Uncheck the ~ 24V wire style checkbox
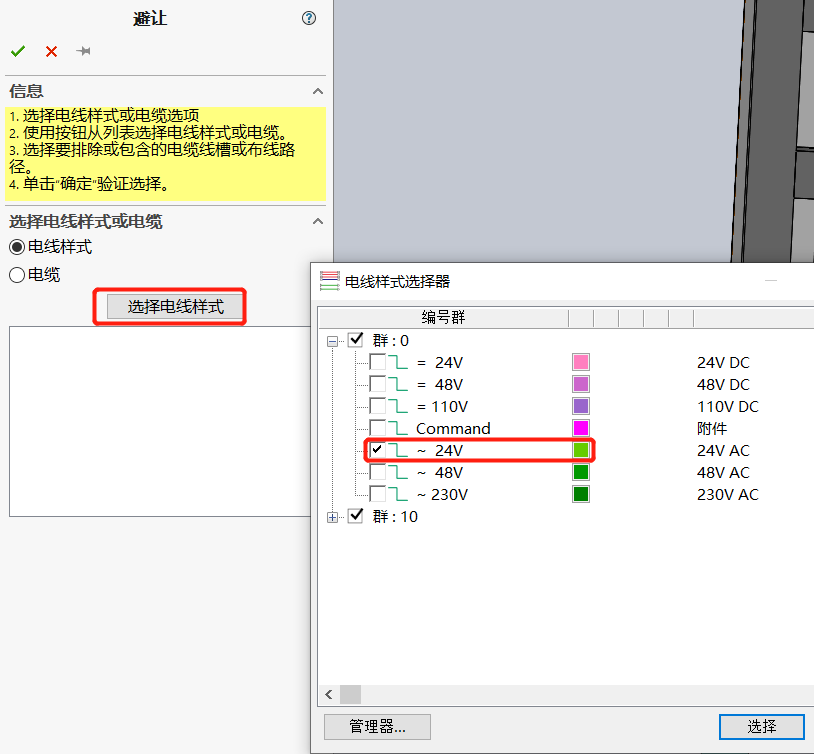The image size is (814, 754). (377, 450)
